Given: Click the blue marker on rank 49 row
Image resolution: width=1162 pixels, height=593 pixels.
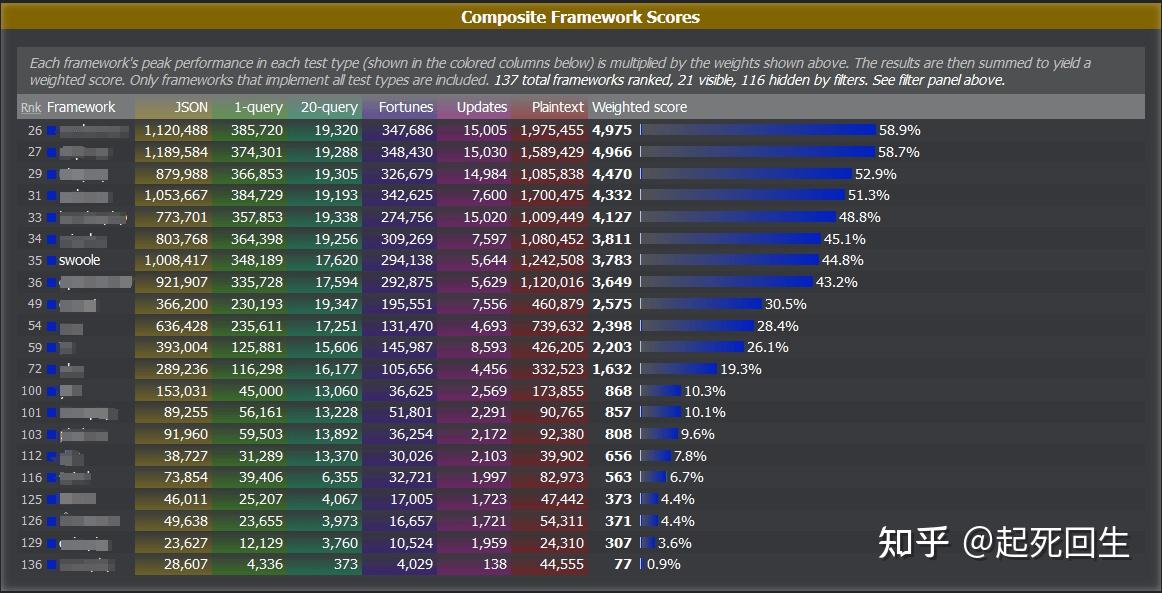Looking at the screenshot, I should pos(52,304).
